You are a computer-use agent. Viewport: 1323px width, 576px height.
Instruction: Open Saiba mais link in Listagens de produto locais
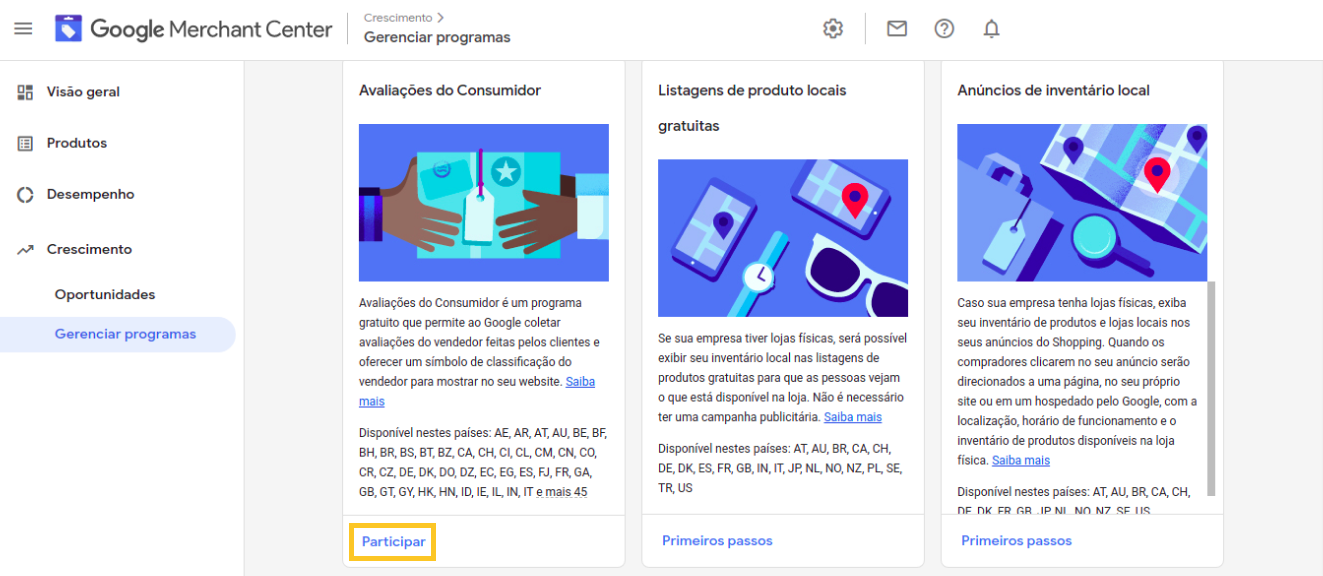853,417
